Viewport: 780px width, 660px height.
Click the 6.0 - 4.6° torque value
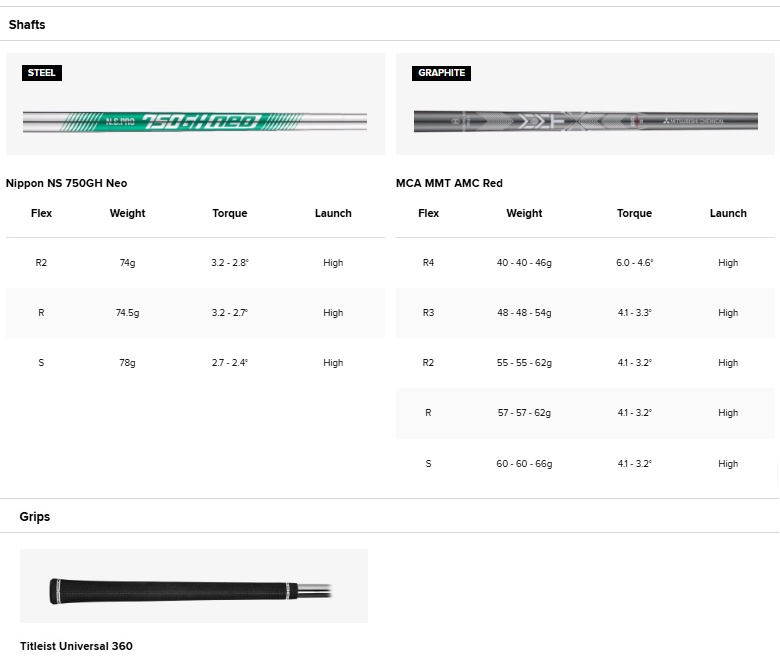click(x=634, y=263)
